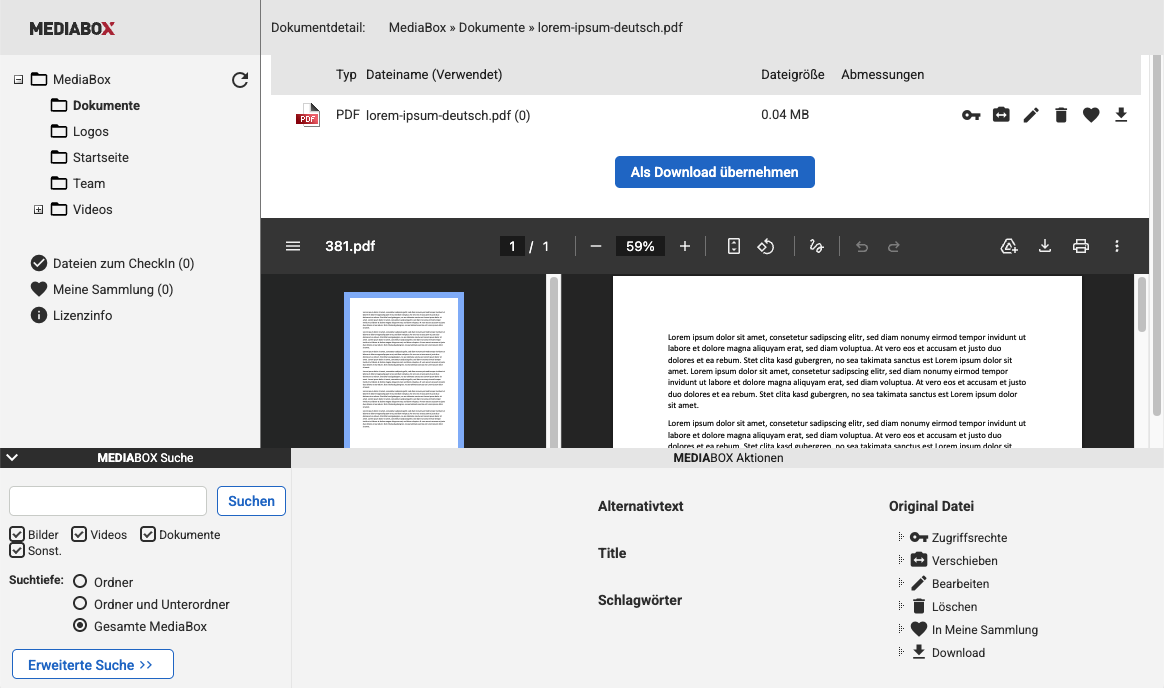
Task: Collapse the MediaBox root tree node
Action: [19, 79]
